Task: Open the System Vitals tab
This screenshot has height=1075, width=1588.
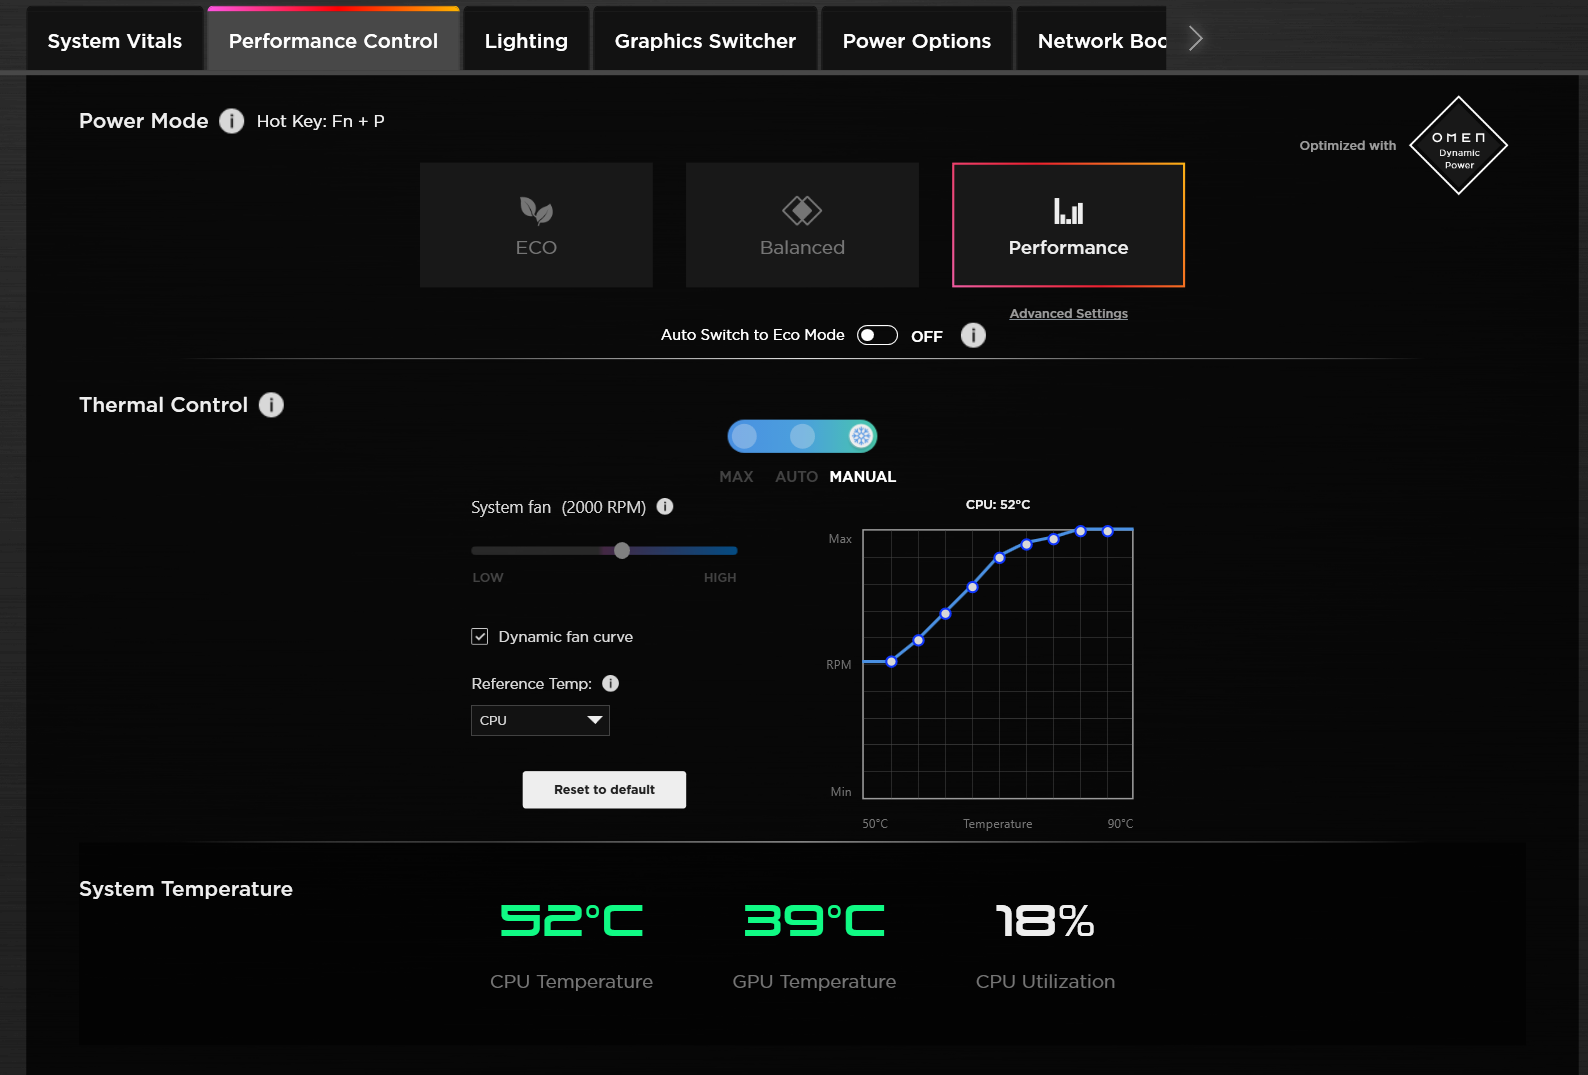Action: (x=115, y=41)
